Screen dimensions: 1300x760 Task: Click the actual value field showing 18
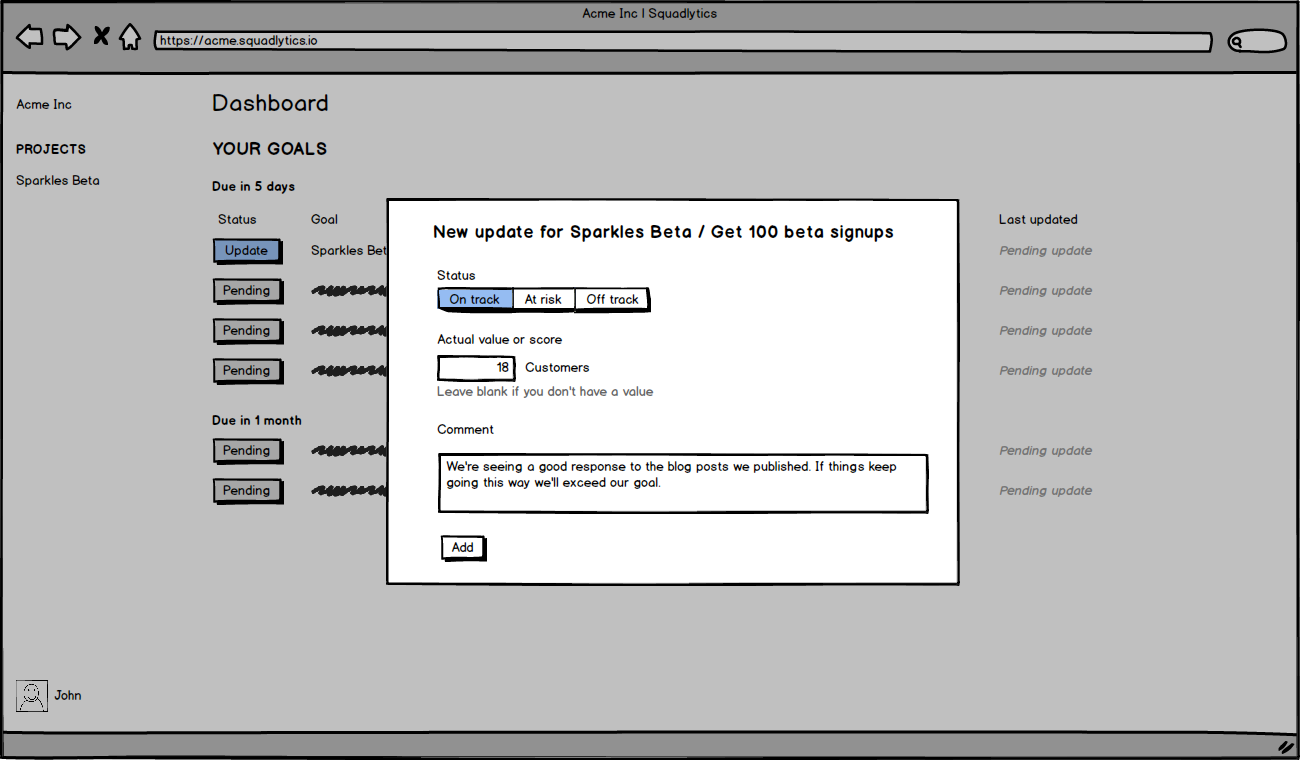tap(476, 367)
